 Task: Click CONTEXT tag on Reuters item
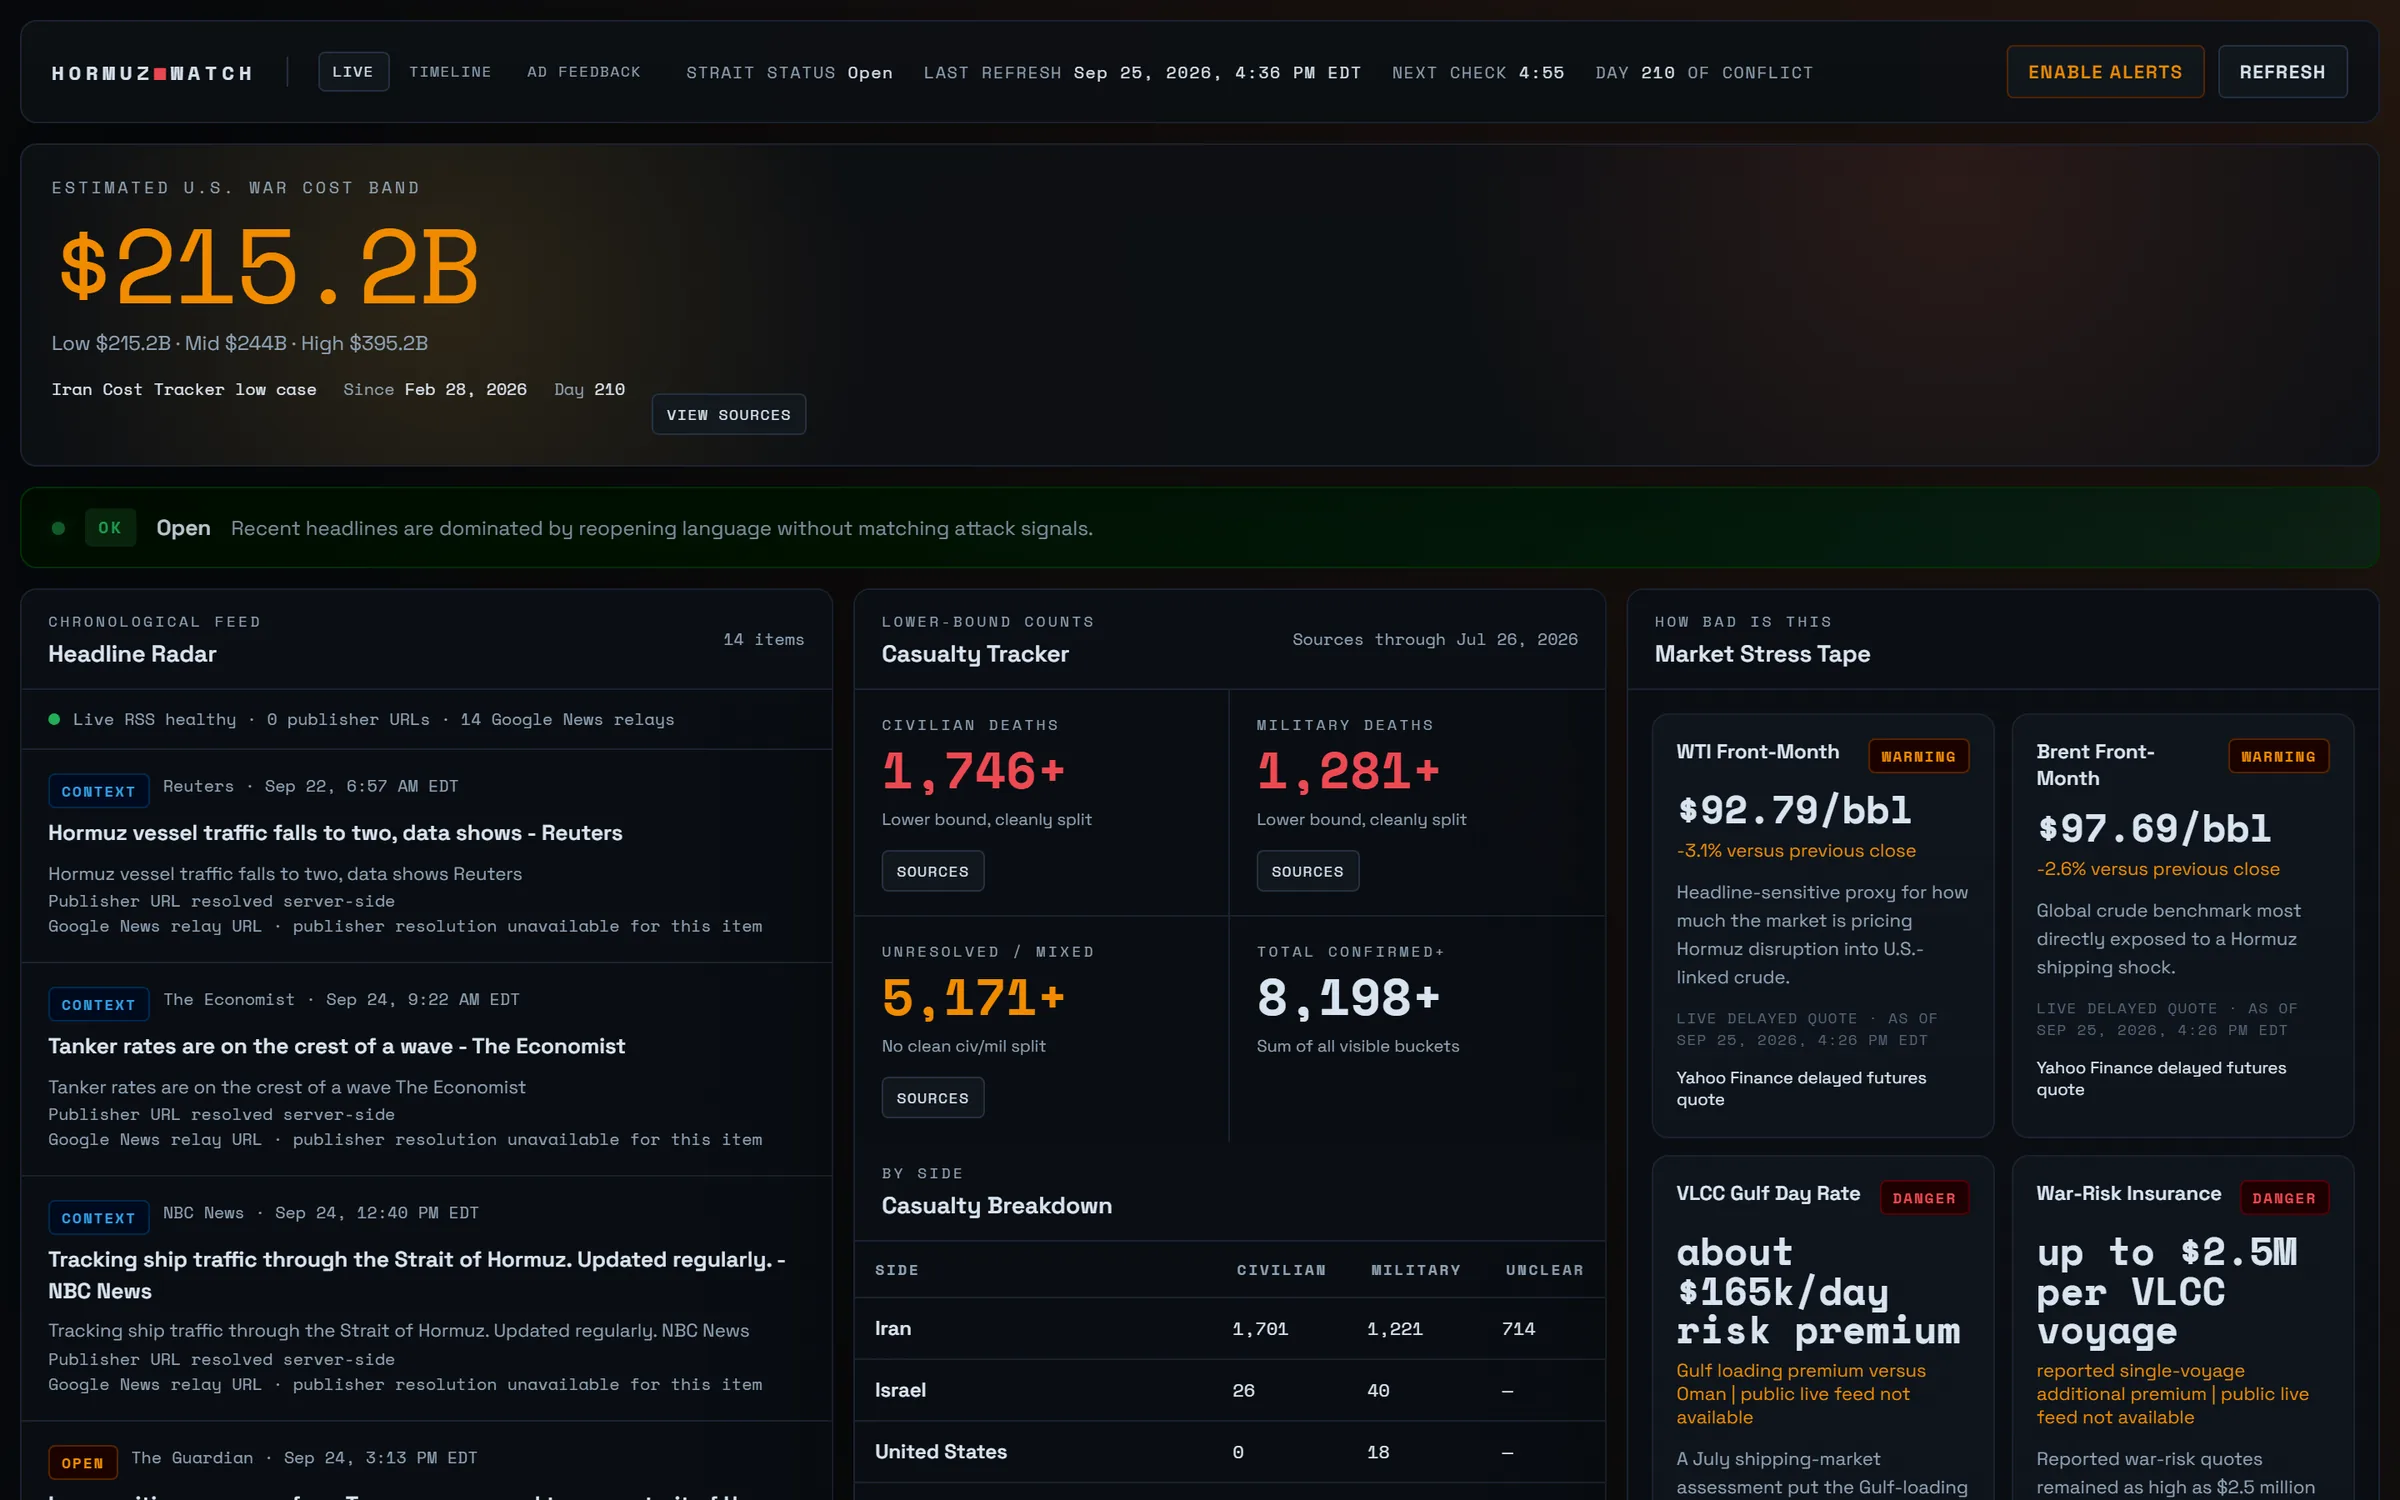click(x=98, y=791)
